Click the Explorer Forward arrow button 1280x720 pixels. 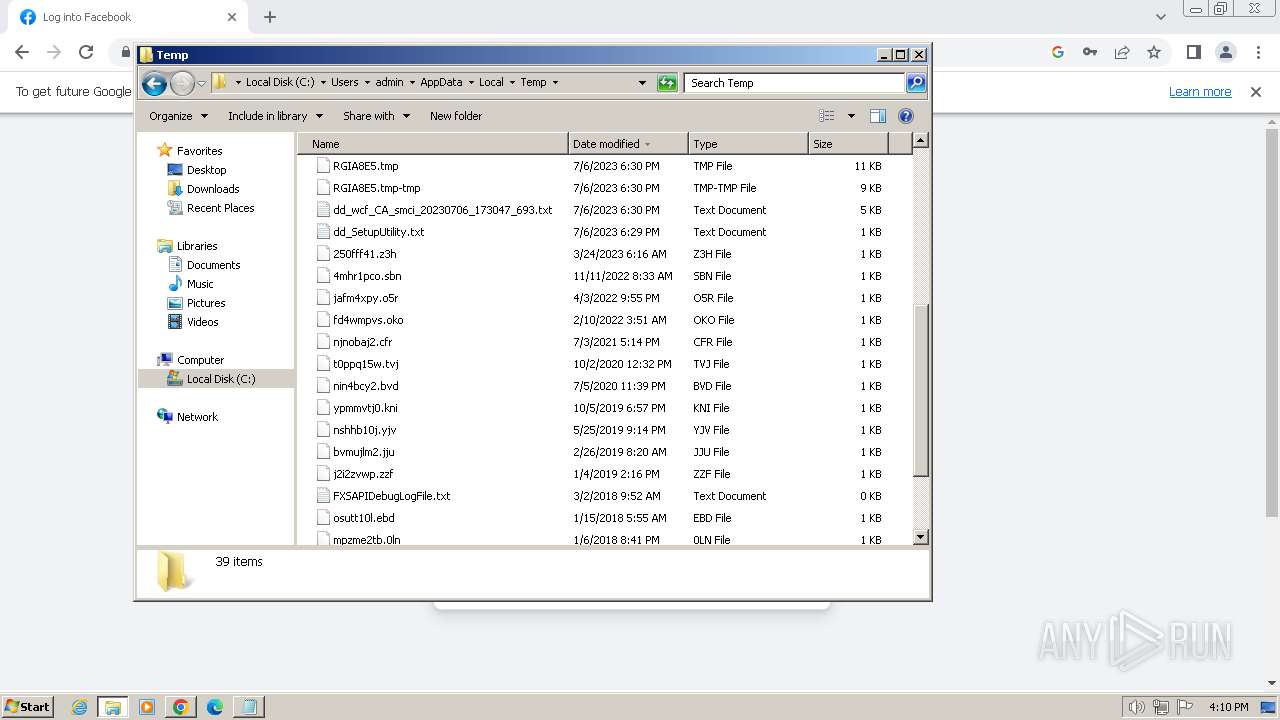point(182,83)
